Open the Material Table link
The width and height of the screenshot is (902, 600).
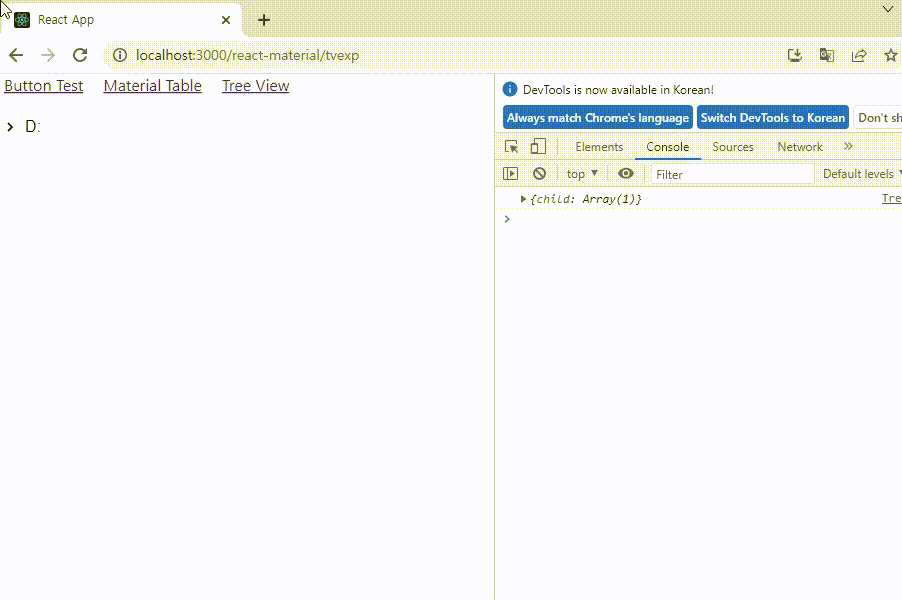pos(152,86)
